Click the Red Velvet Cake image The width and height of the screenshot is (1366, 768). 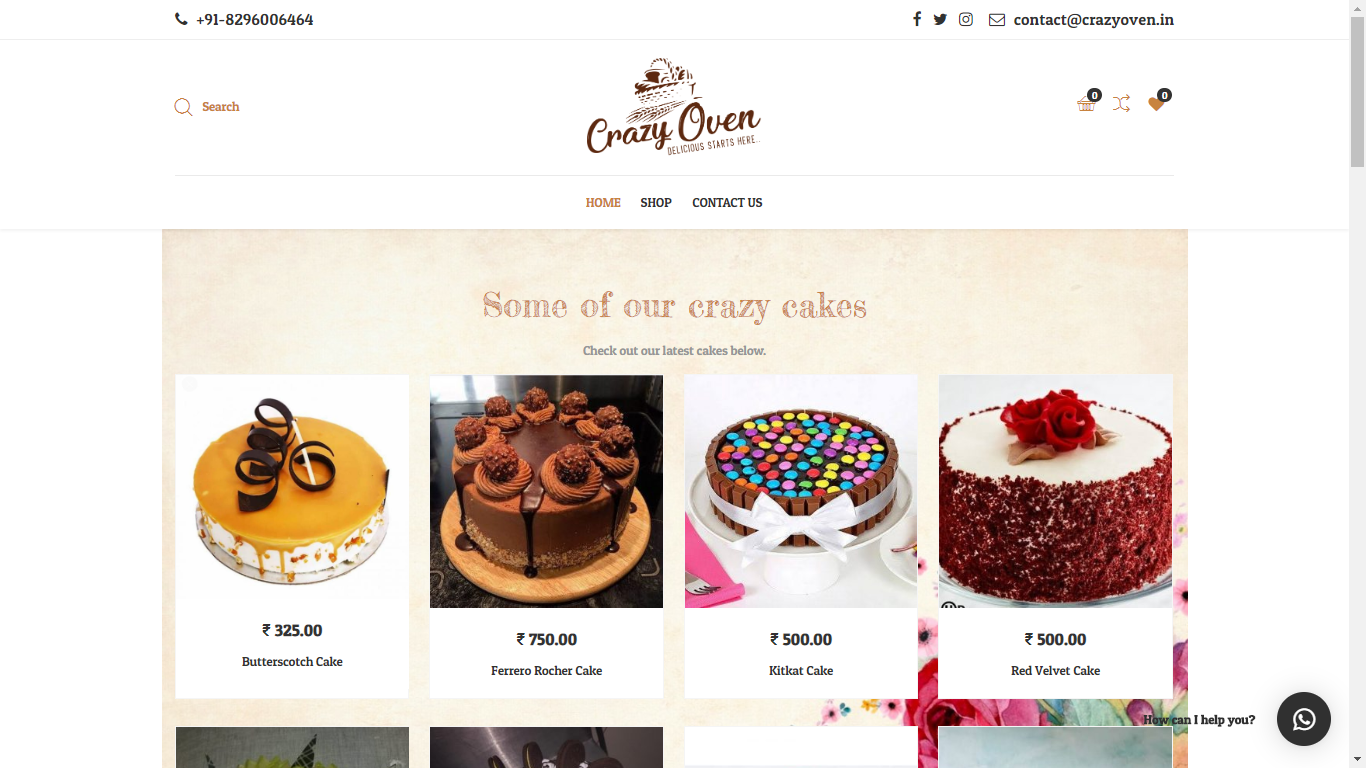point(1055,491)
